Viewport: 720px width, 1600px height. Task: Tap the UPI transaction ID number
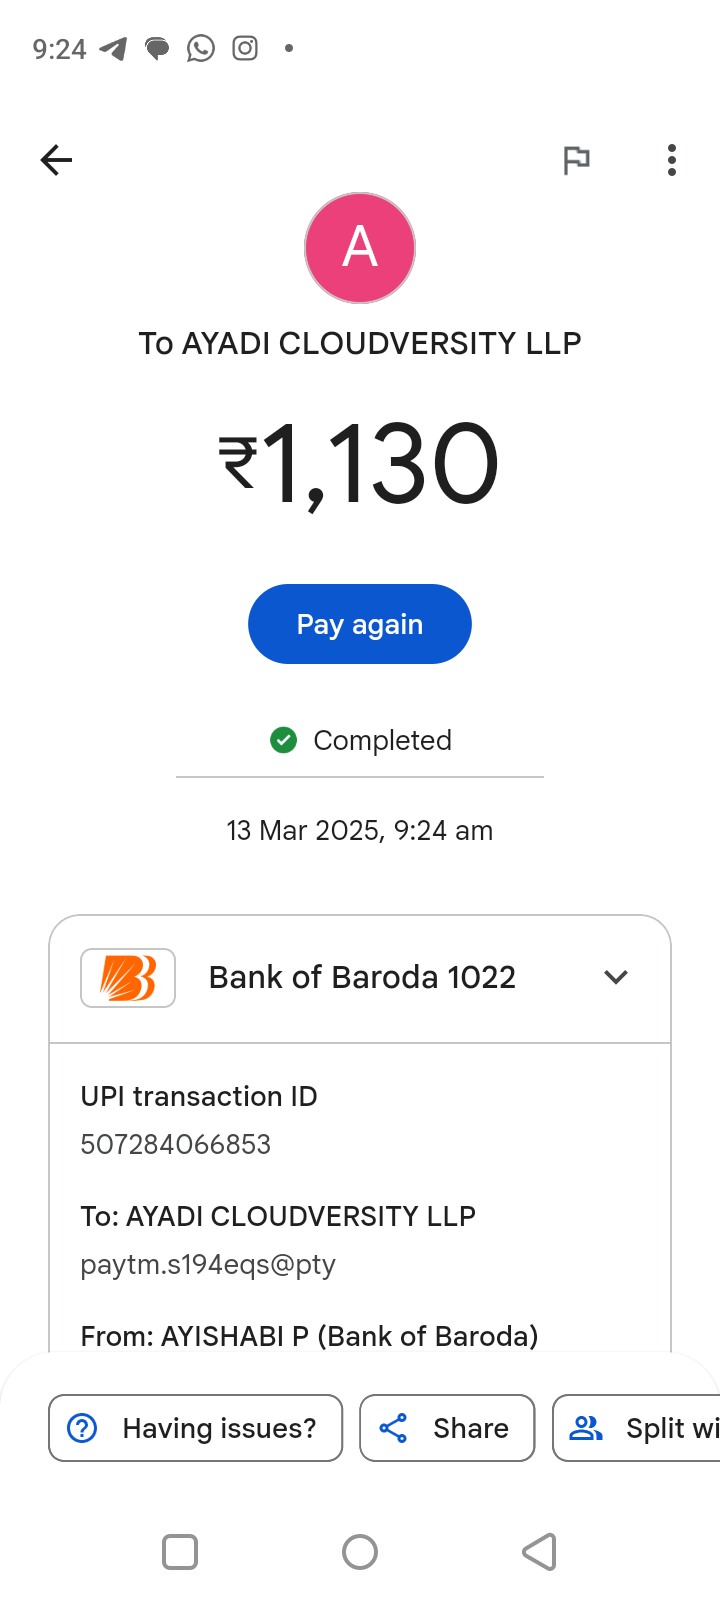176,1144
